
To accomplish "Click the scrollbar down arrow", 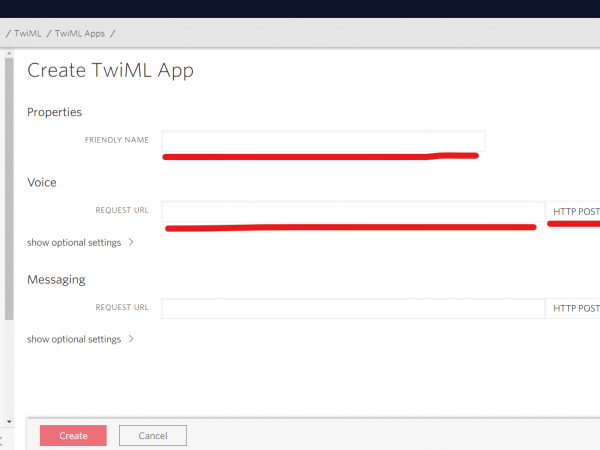I will (9, 422).
